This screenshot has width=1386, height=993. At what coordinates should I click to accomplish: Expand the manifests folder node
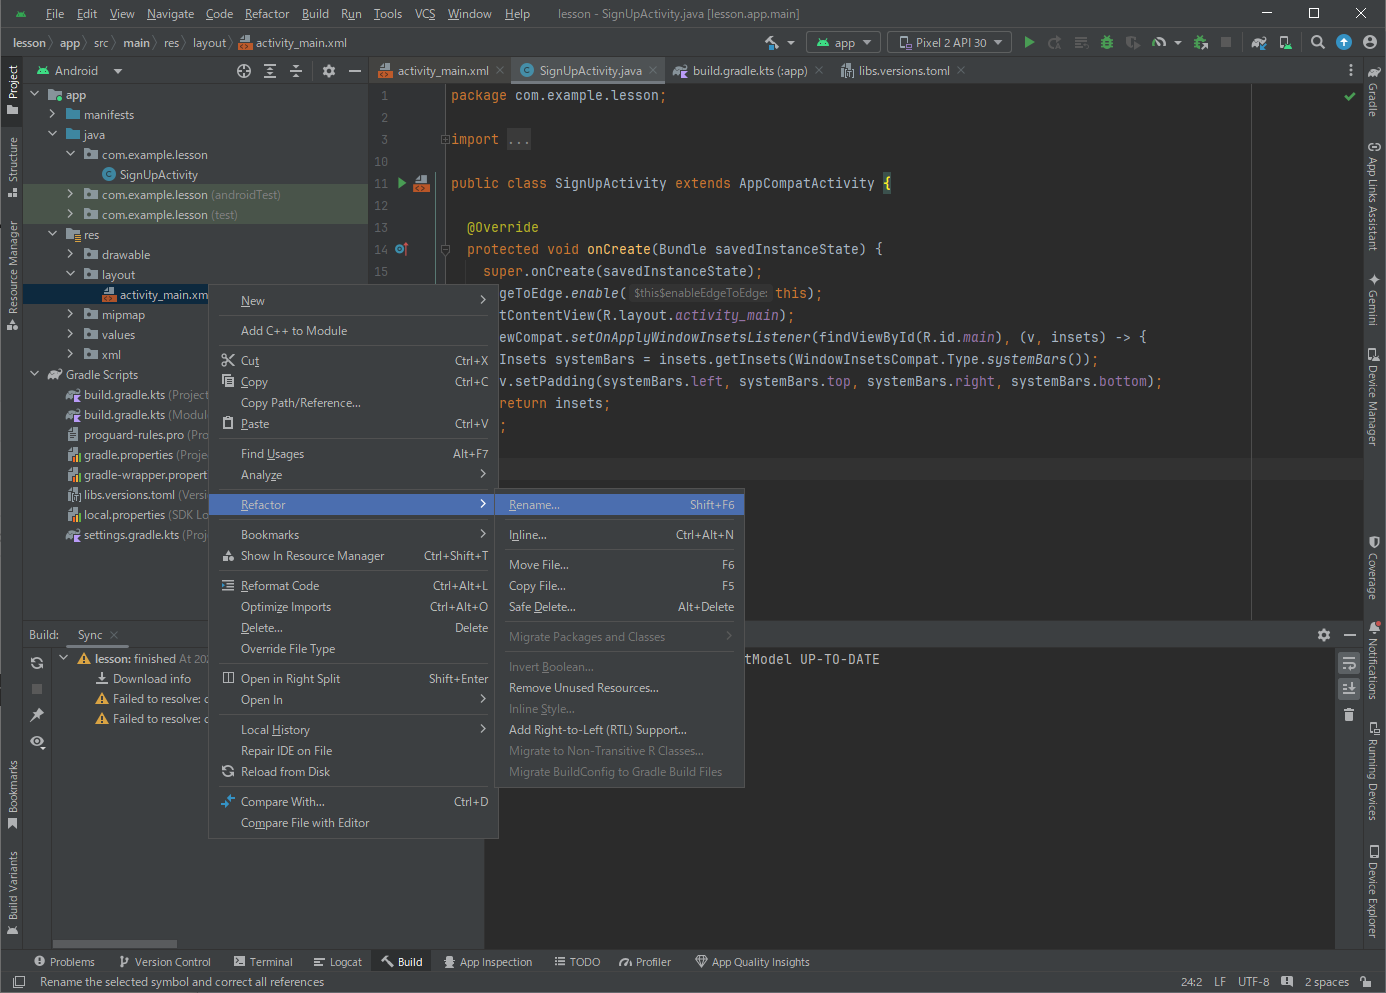coord(53,114)
